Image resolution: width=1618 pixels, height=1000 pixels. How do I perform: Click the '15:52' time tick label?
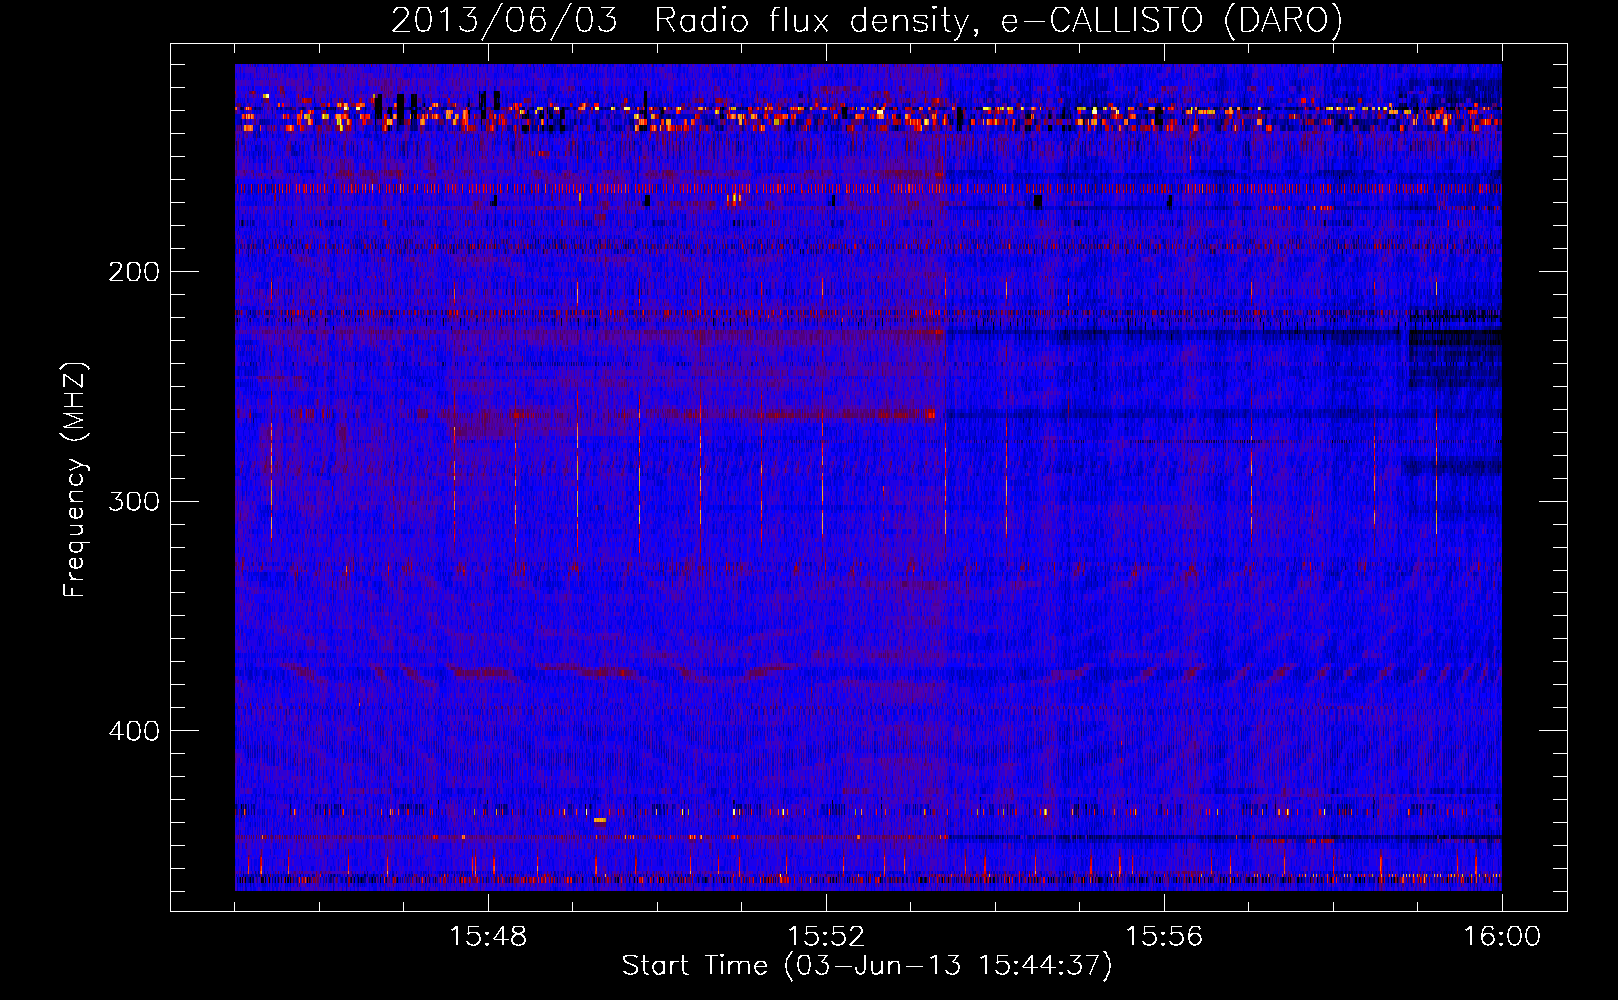point(826,937)
